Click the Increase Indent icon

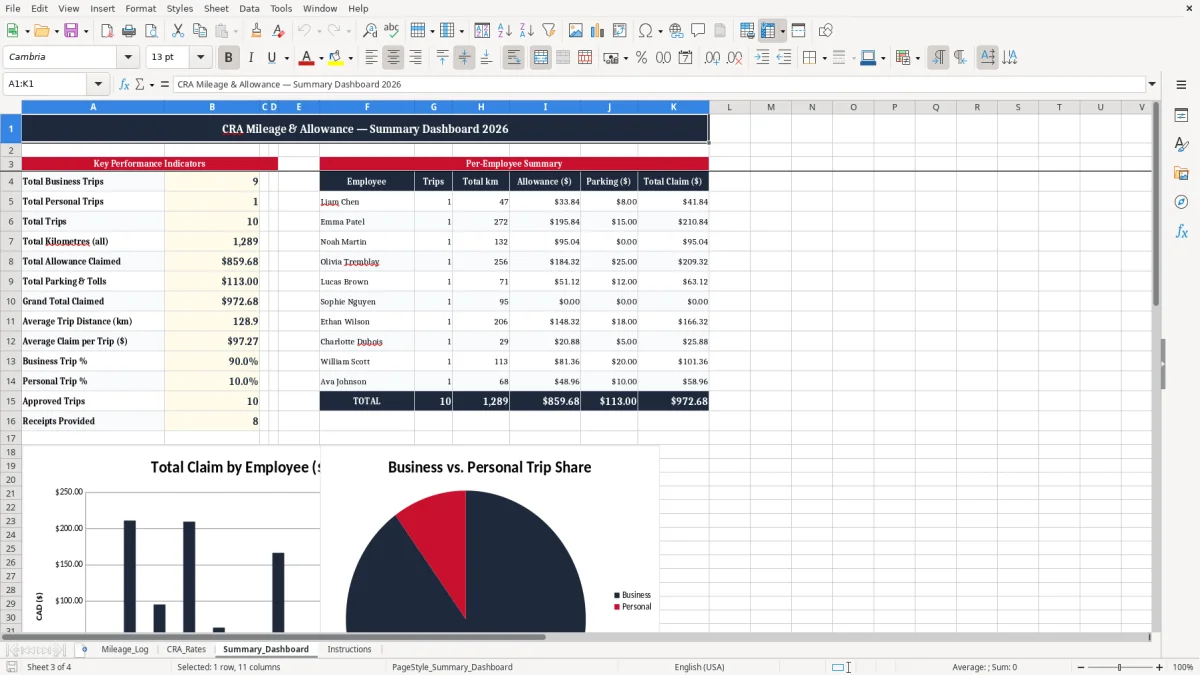(x=762, y=58)
